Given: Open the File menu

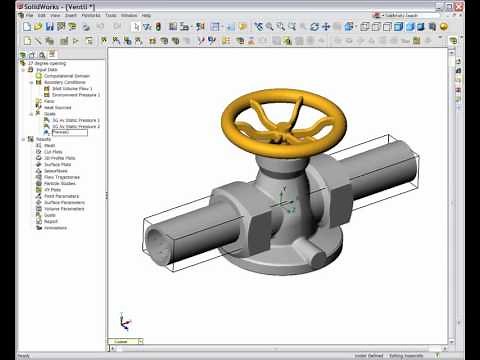Looking at the screenshot, I should [29, 15].
